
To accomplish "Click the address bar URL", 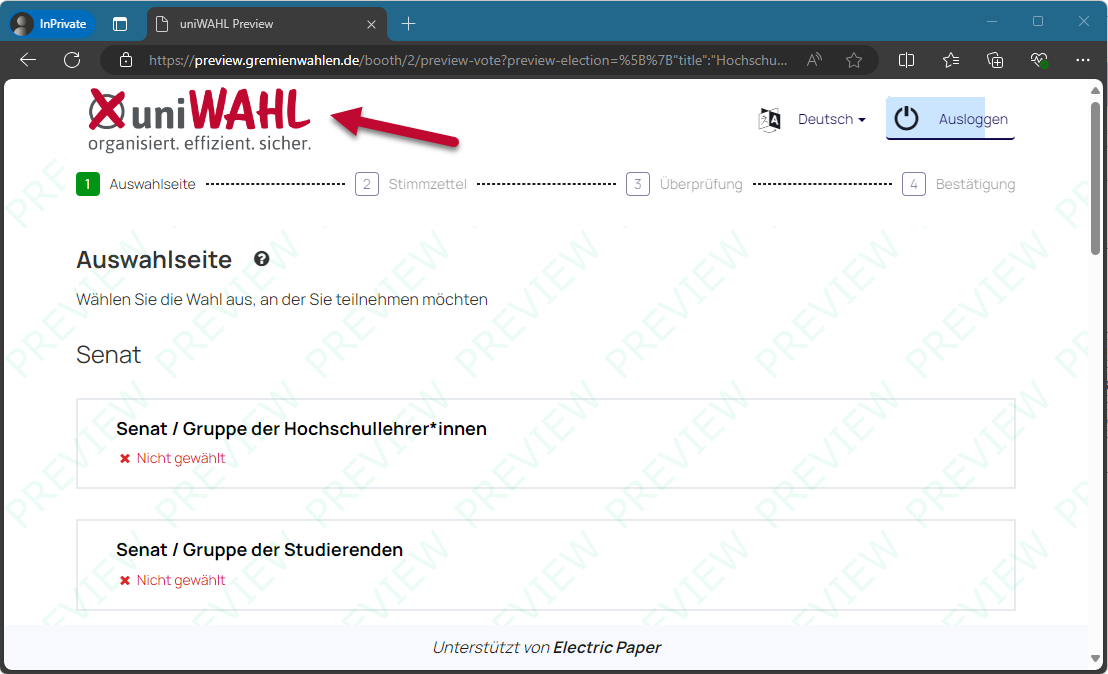I will pyautogui.click(x=467, y=60).
